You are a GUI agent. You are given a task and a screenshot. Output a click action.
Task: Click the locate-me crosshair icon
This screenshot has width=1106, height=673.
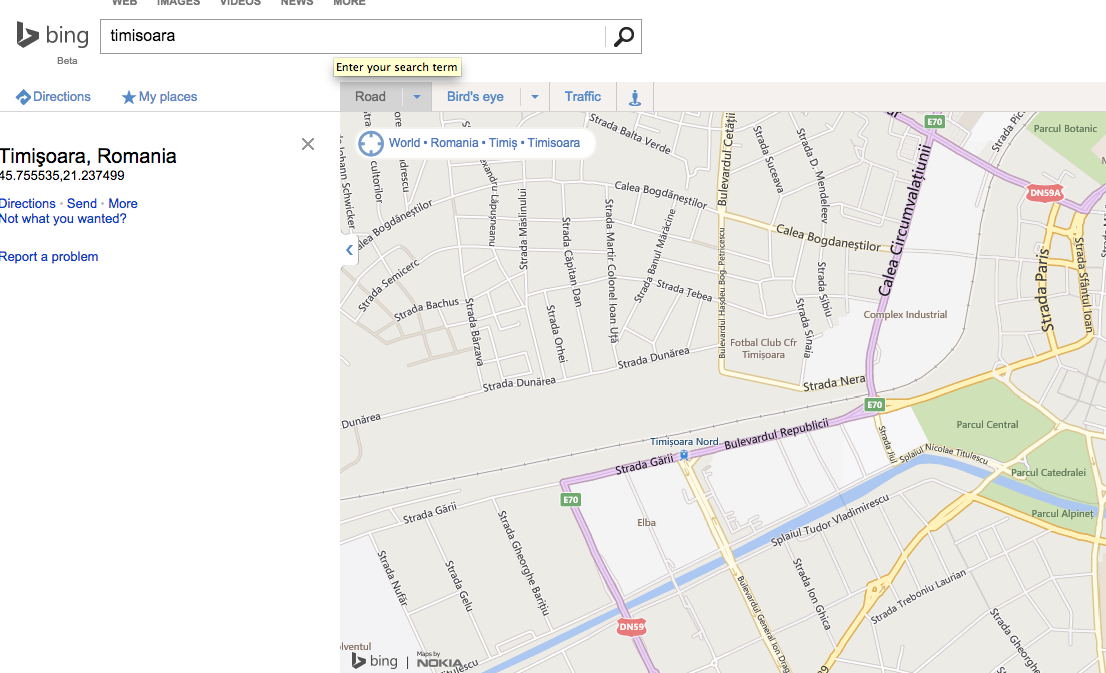pyautogui.click(x=370, y=143)
